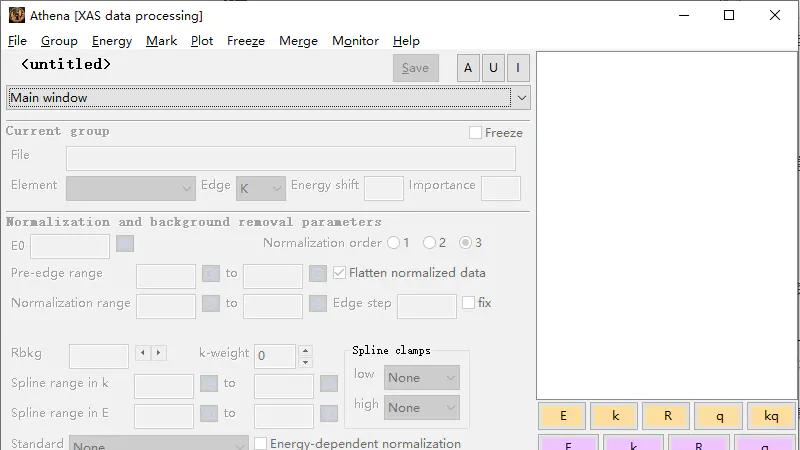Click the File name field

click(x=291, y=159)
